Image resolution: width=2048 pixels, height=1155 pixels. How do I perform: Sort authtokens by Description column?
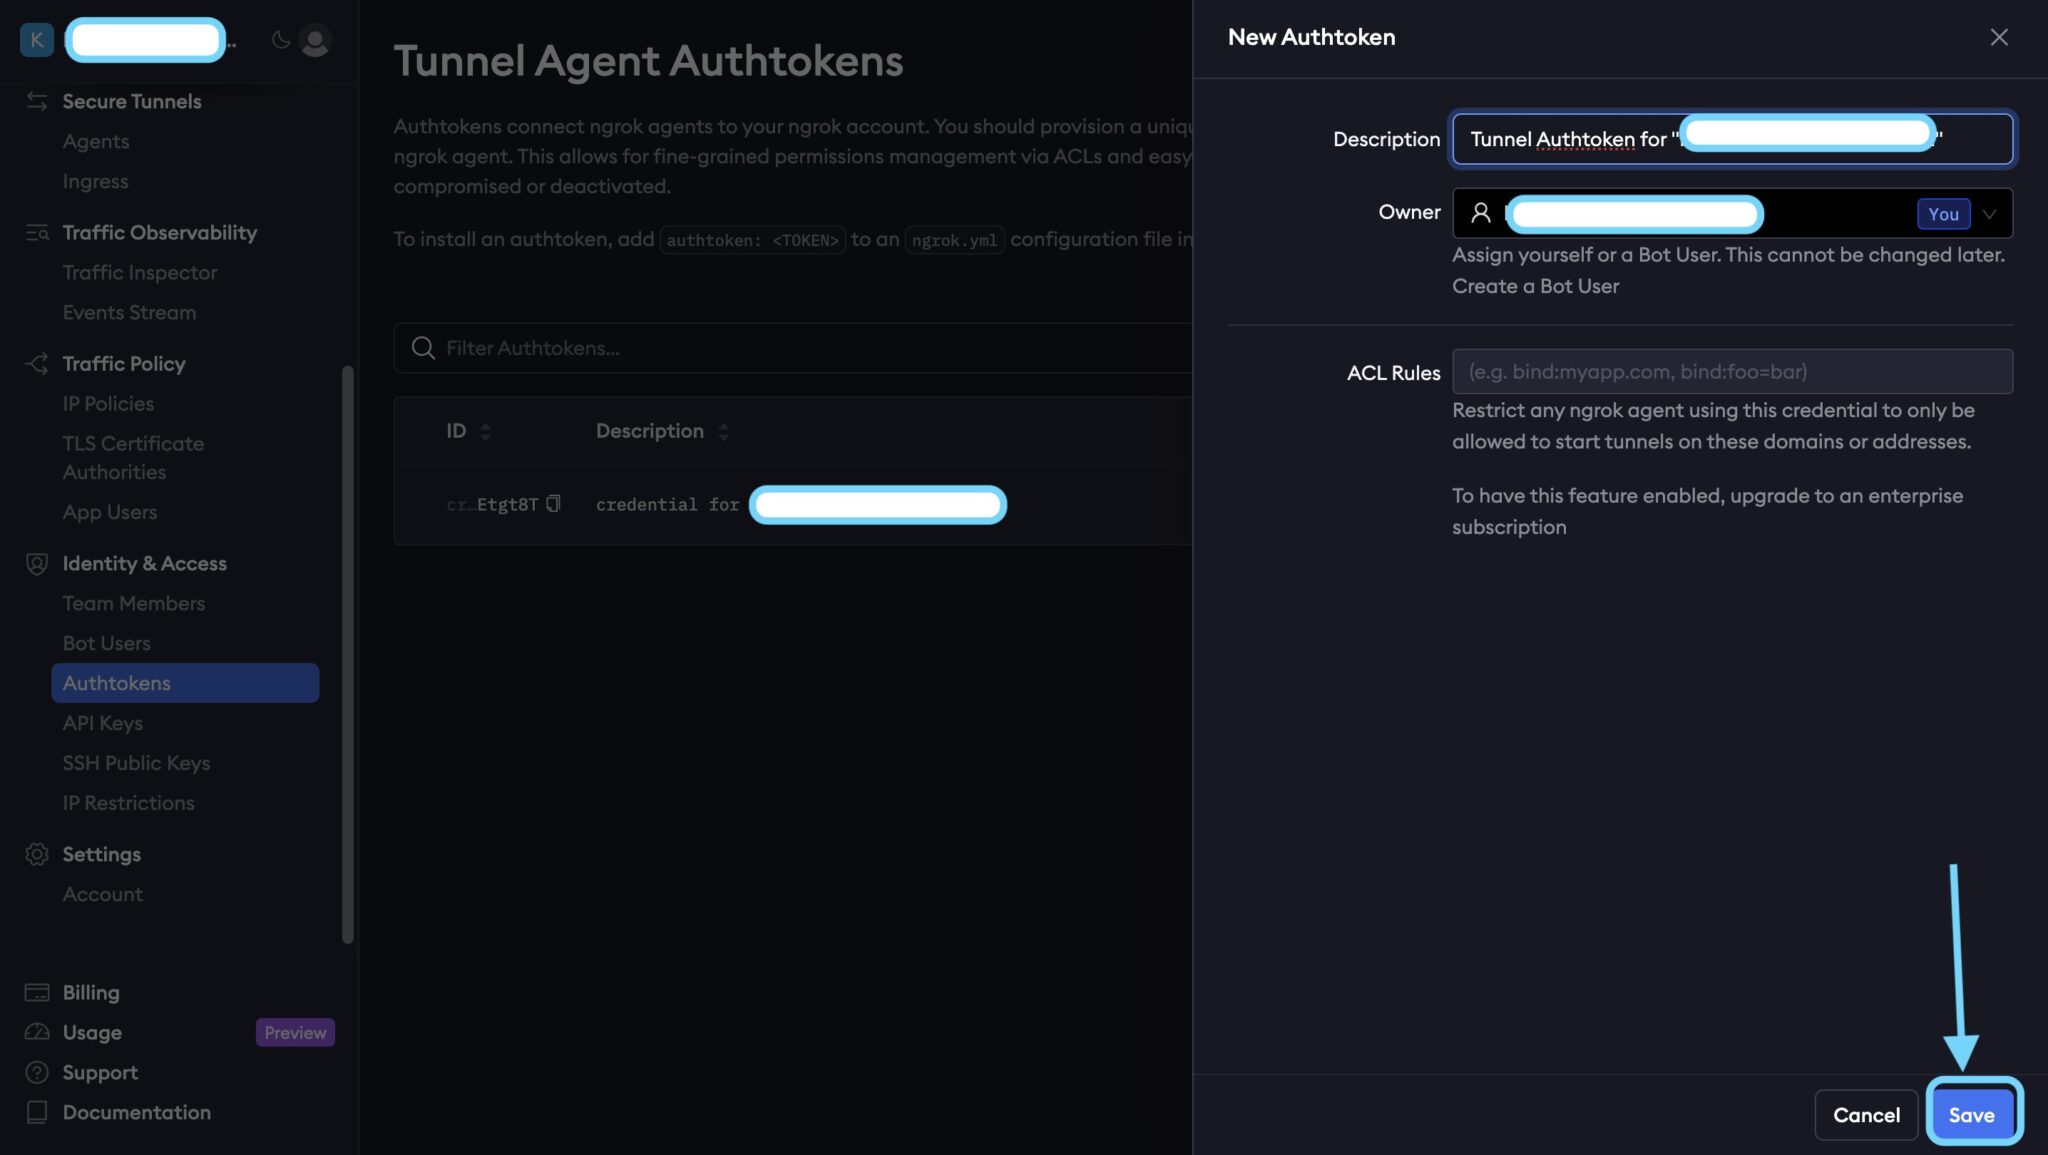point(723,431)
